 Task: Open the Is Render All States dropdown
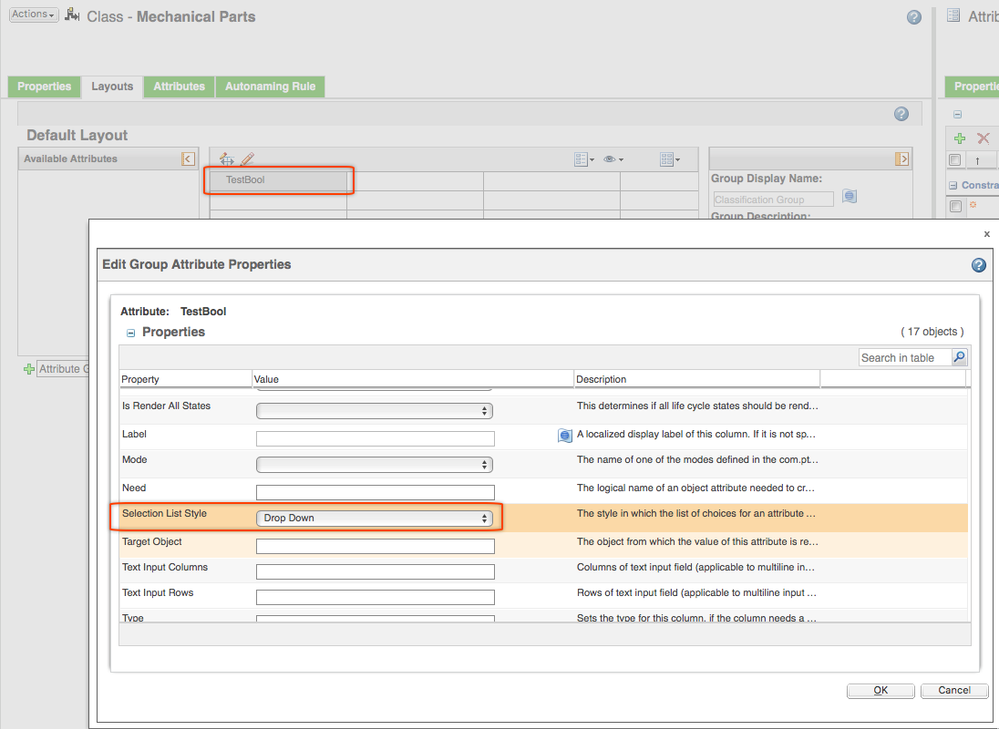(x=374, y=411)
